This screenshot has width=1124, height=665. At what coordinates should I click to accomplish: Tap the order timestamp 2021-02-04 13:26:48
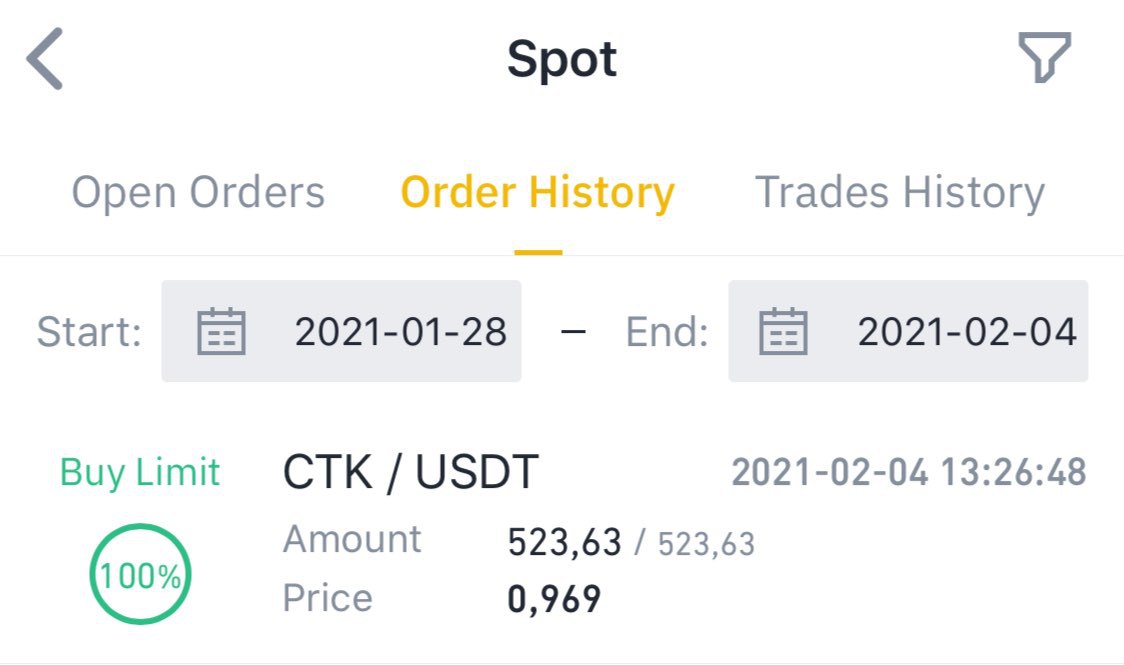tap(908, 472)
